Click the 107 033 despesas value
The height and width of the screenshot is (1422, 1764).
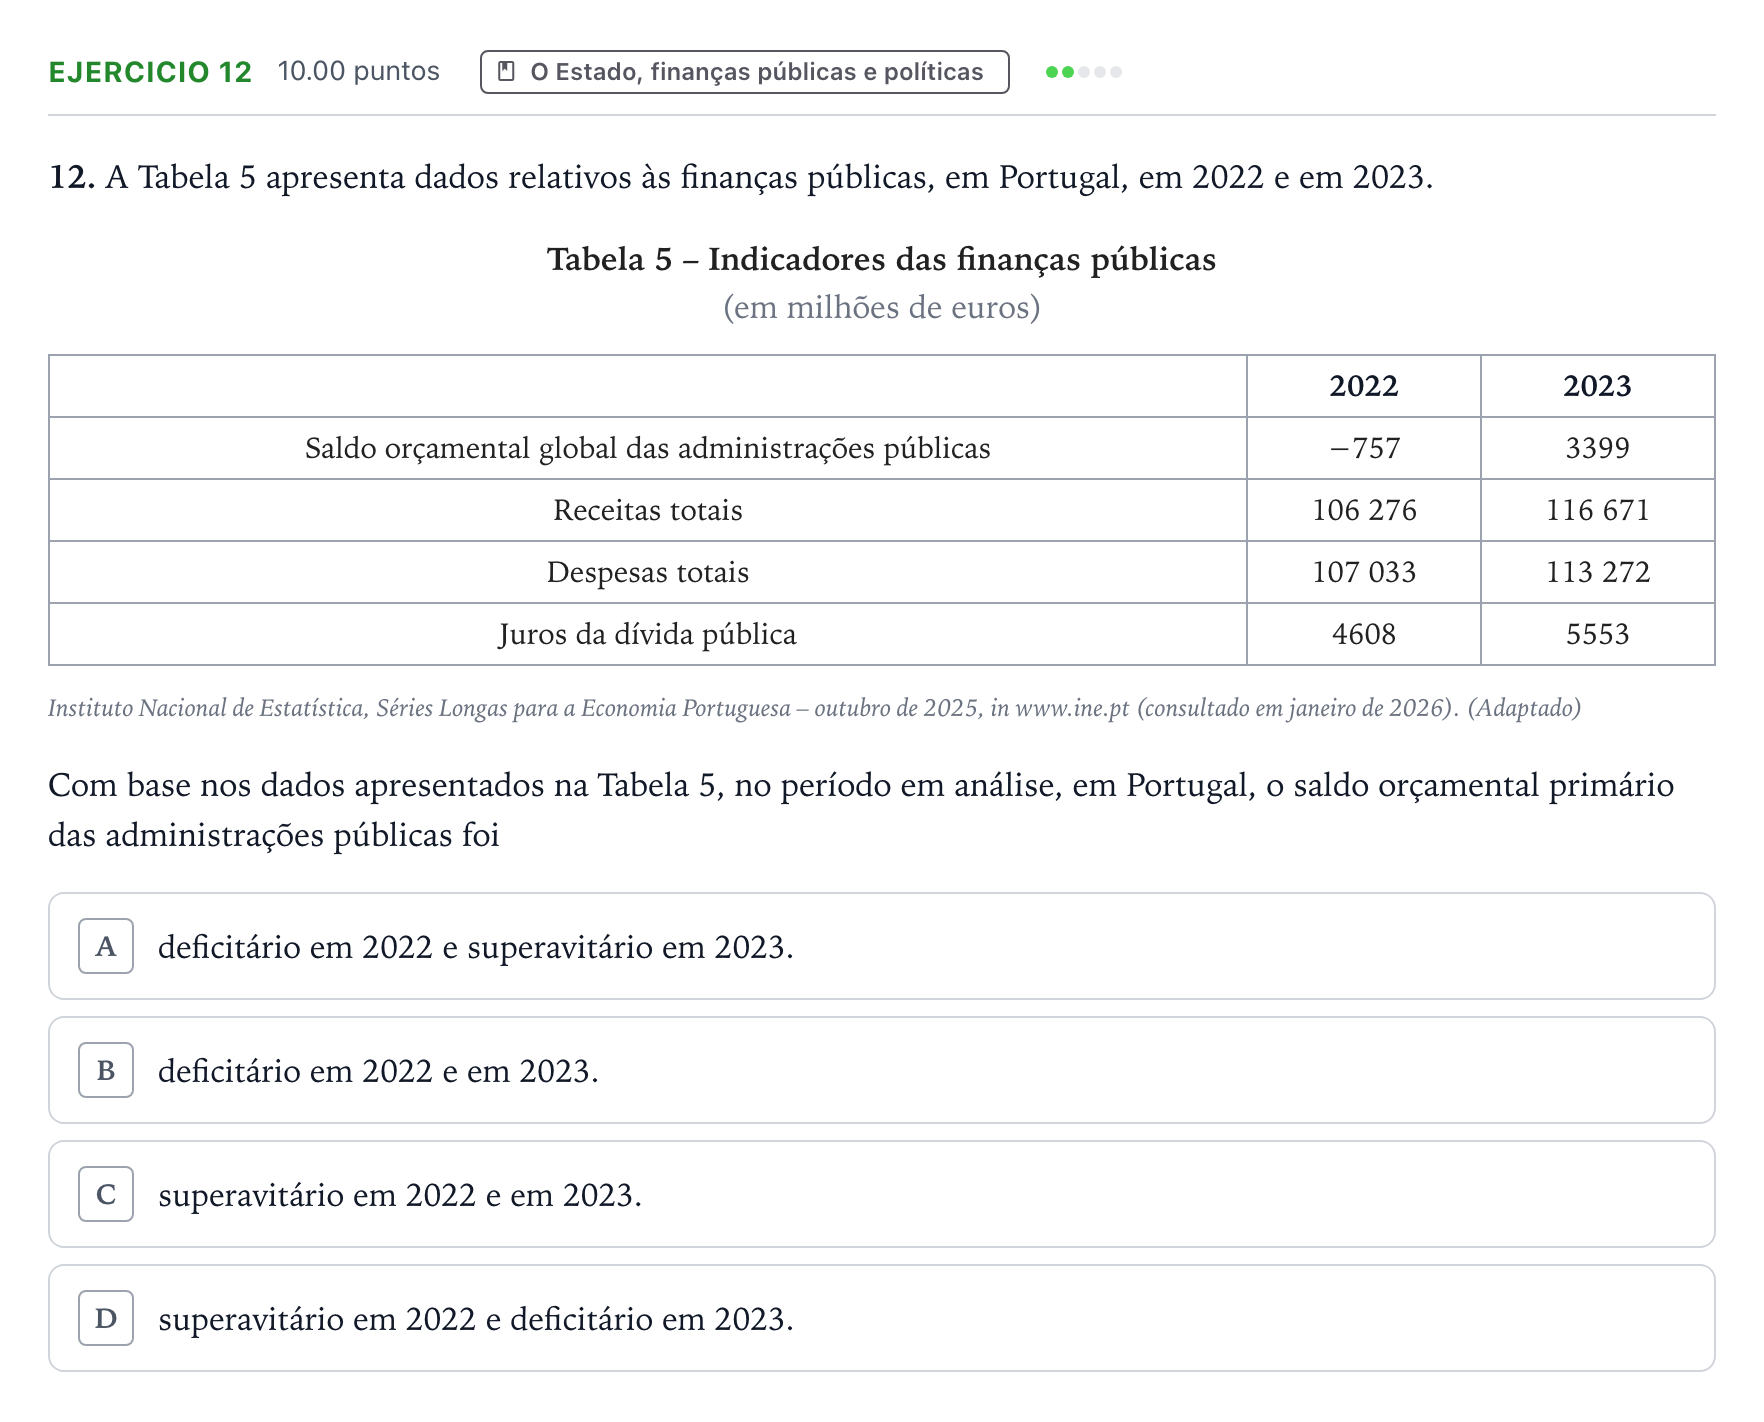pos(1364,572)
